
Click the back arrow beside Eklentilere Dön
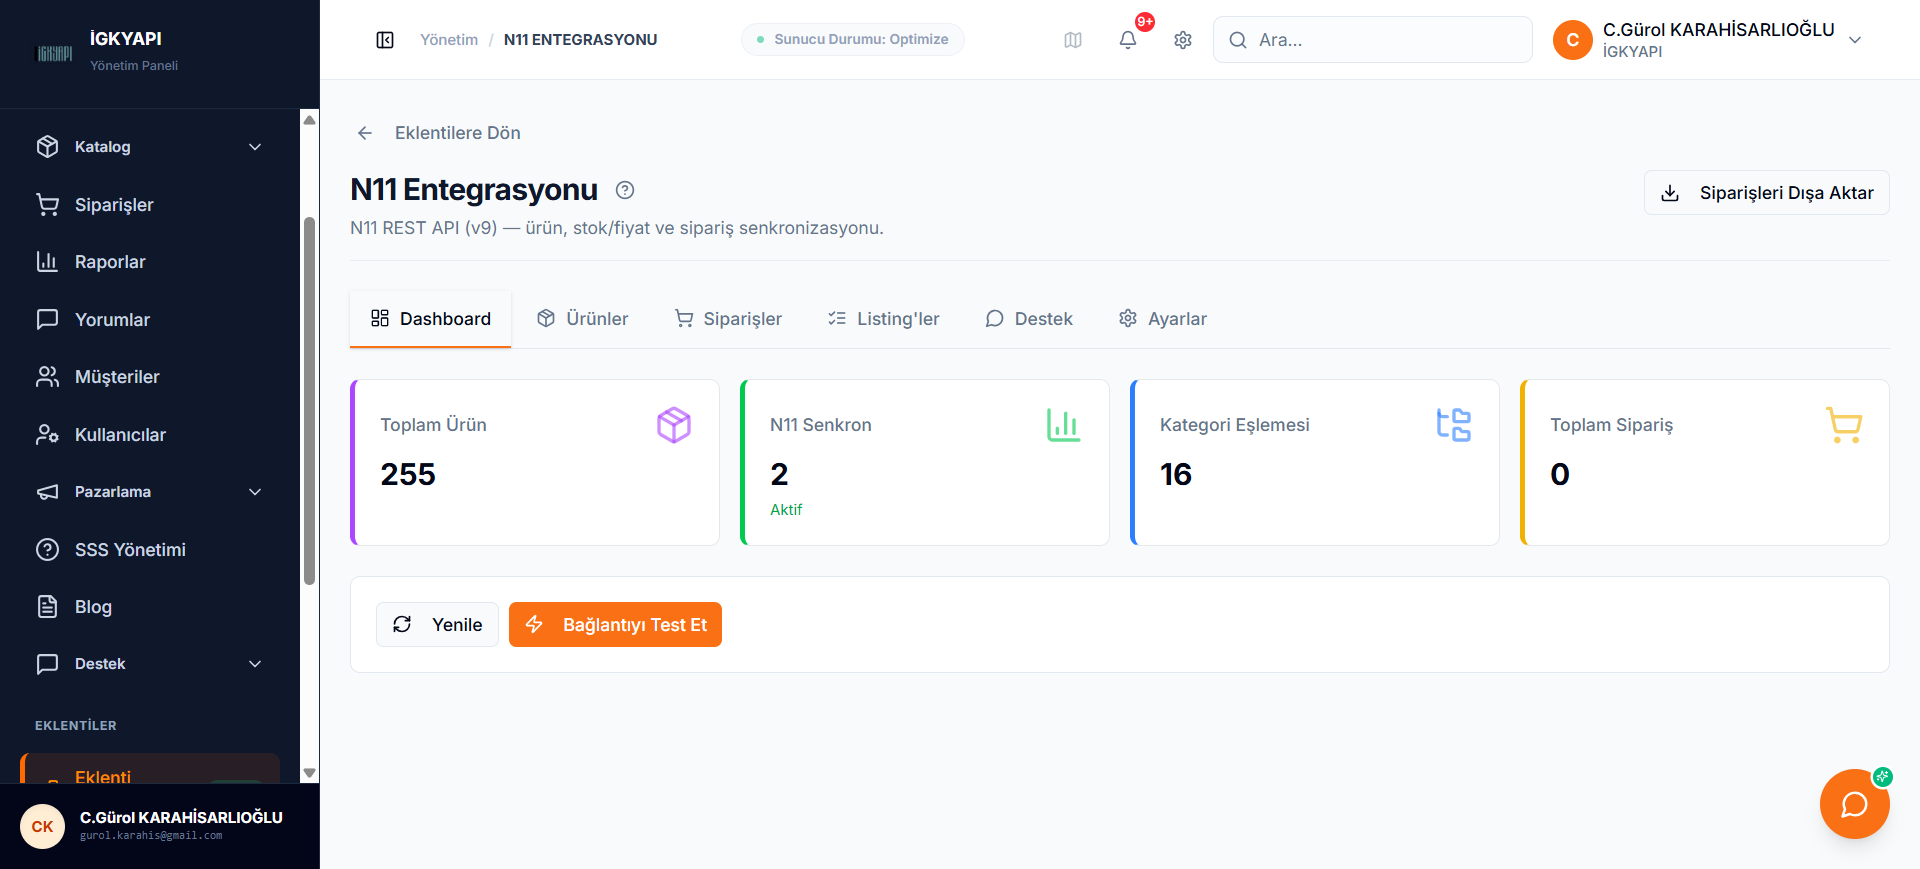point(365,133)
